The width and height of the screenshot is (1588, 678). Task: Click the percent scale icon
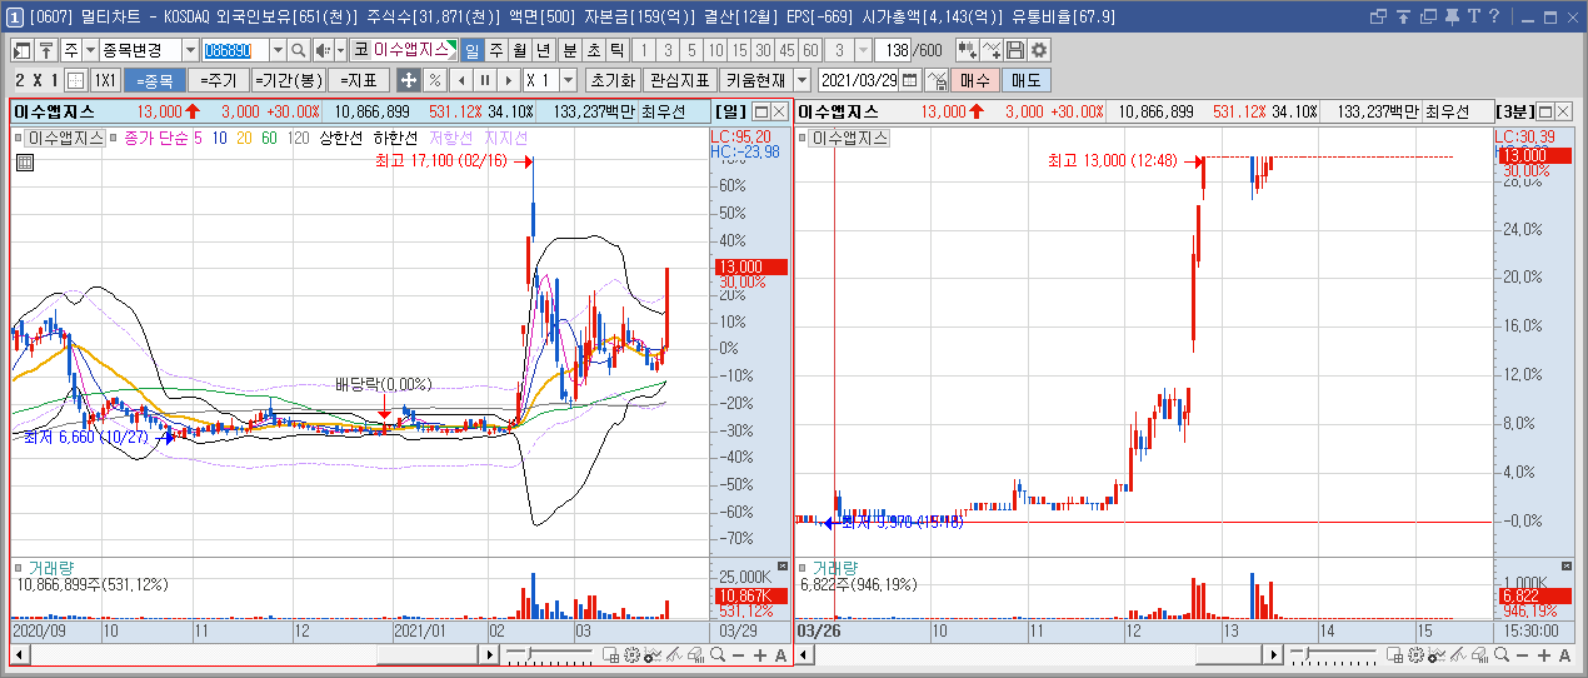(x=434, y=80)
